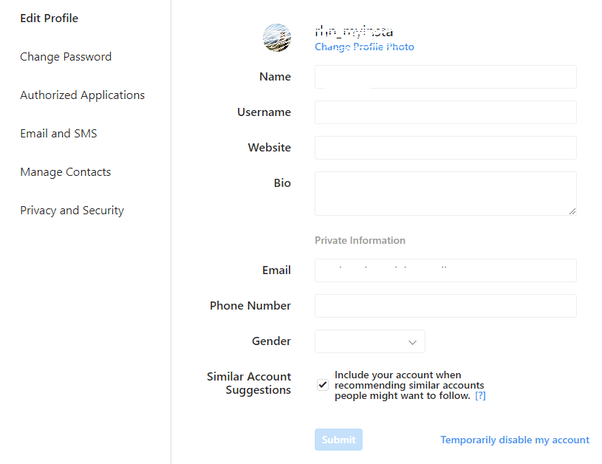Click inside the Bio text area

445,193
